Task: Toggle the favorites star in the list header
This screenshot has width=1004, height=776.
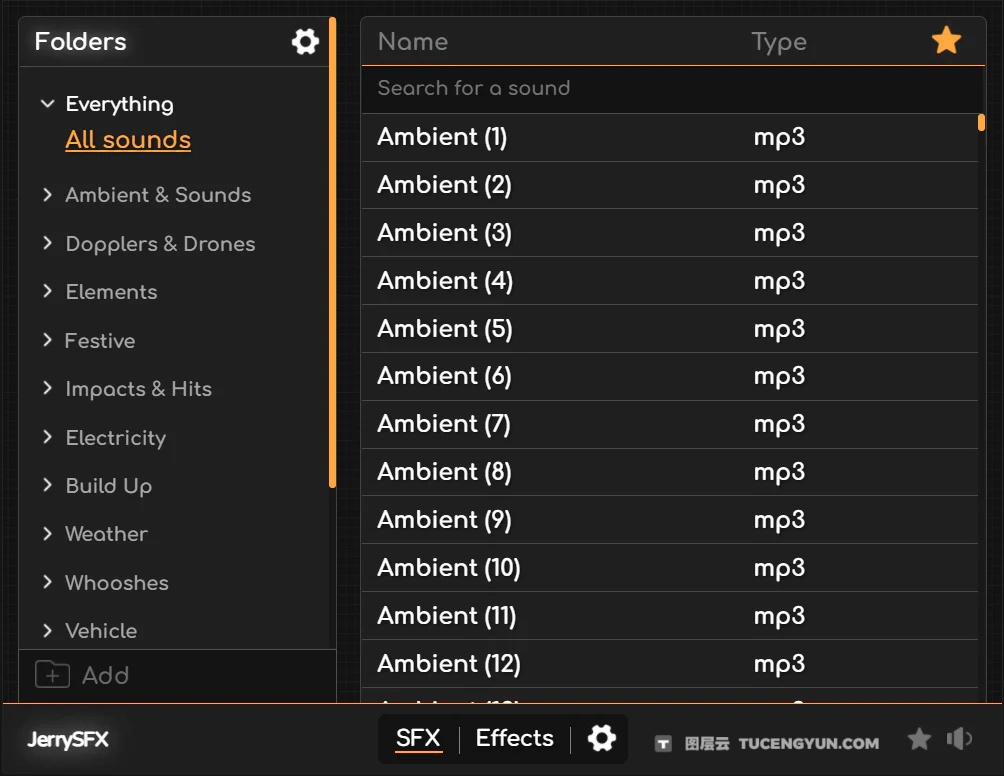Action: tap(946, 41)
